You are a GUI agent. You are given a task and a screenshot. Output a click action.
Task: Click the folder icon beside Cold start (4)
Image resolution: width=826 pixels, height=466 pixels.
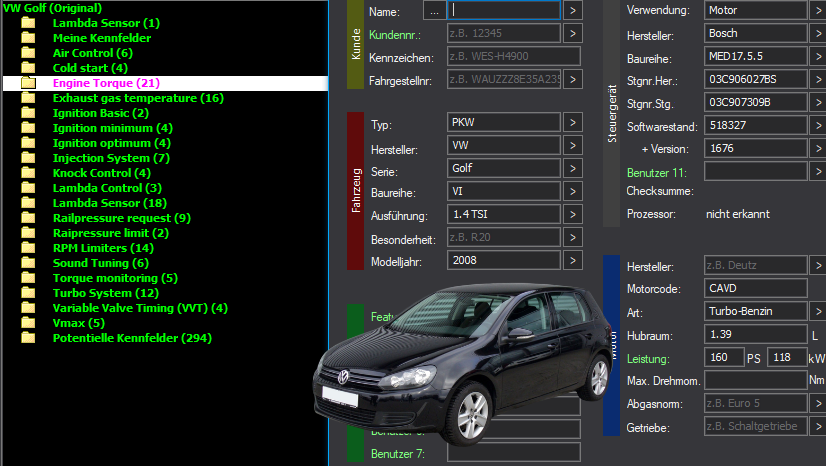28,68
